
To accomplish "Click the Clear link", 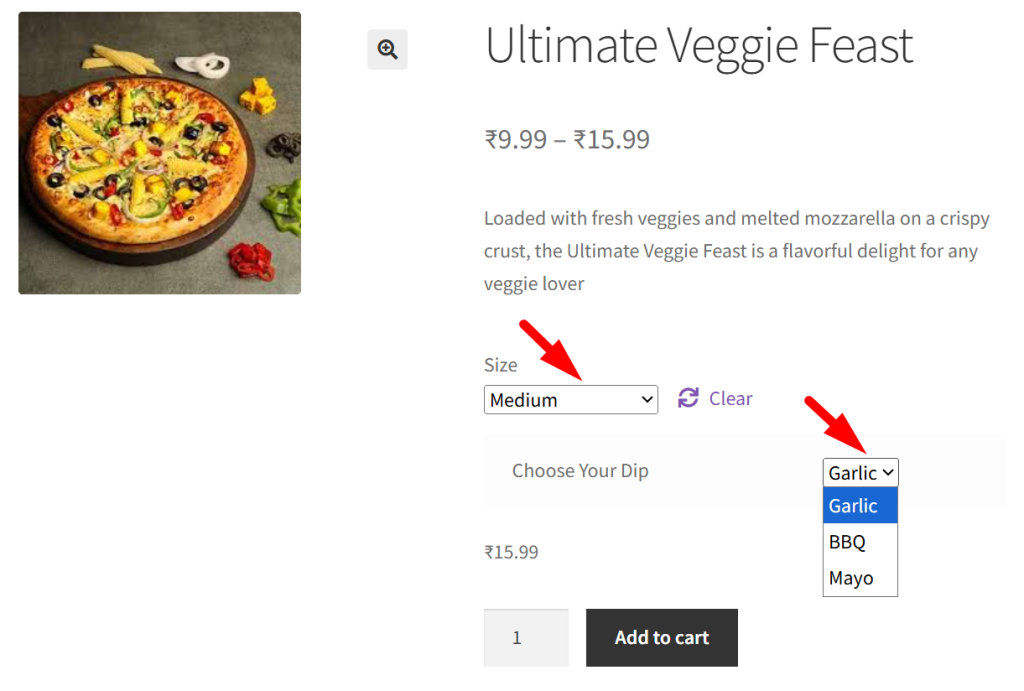I will (x=730, y=398).
